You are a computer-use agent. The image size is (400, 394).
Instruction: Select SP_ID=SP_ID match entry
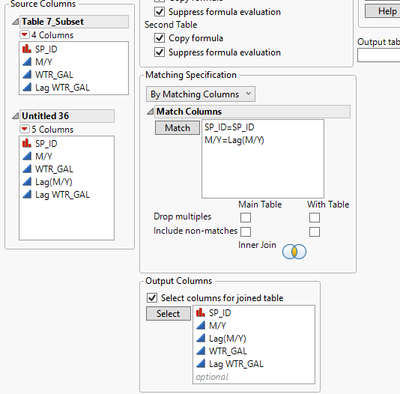[229, 127]
